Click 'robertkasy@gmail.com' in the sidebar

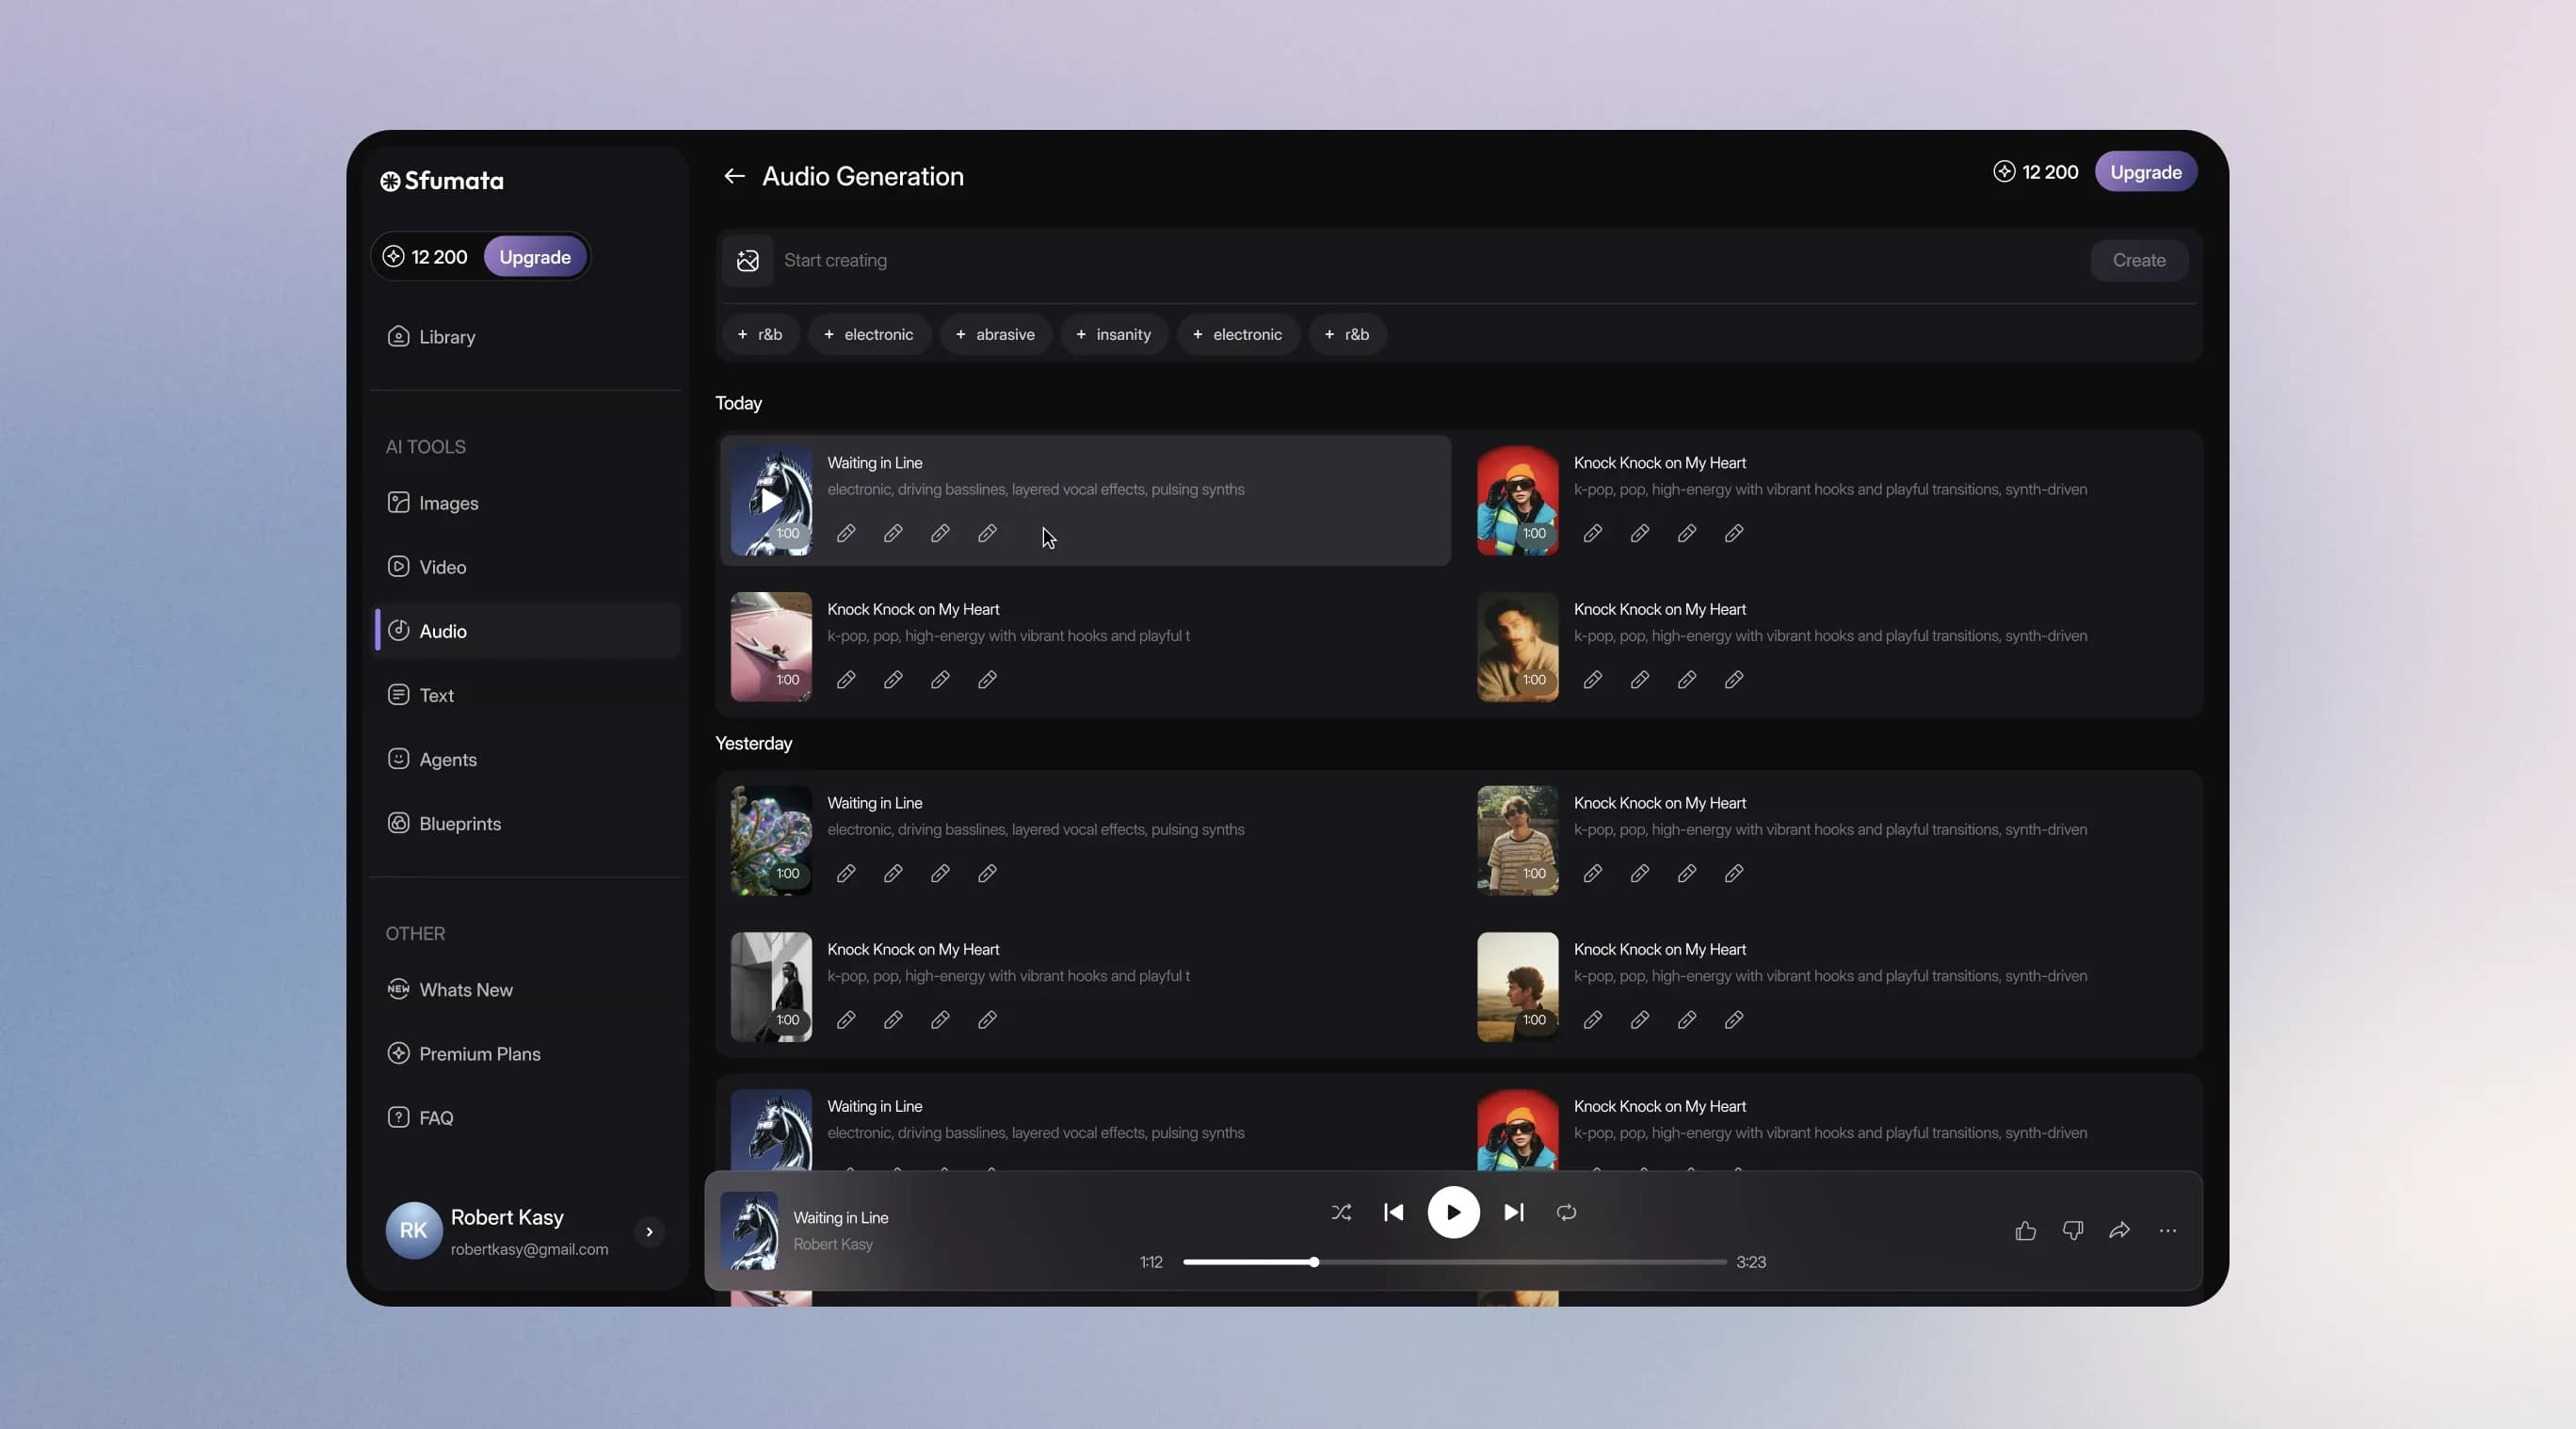point(529,1250)
